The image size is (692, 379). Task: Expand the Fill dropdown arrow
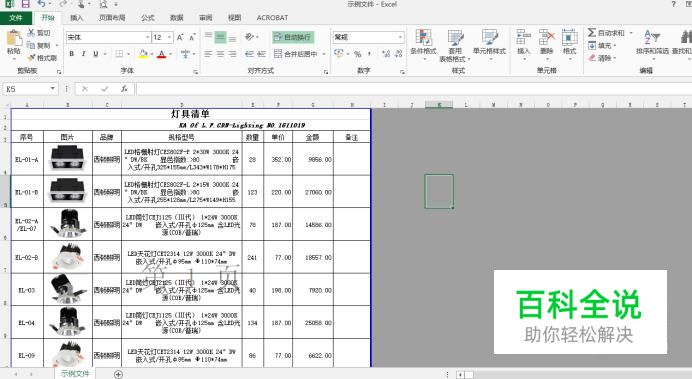click(615, 45)
